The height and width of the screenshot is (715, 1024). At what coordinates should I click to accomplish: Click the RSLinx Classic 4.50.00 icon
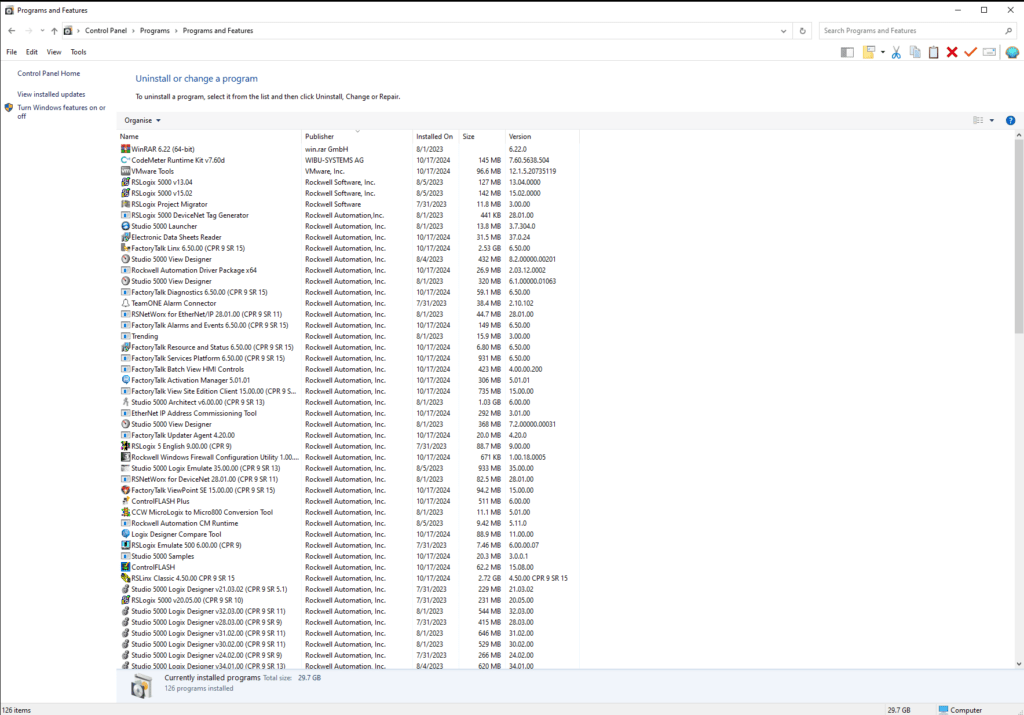125,578
